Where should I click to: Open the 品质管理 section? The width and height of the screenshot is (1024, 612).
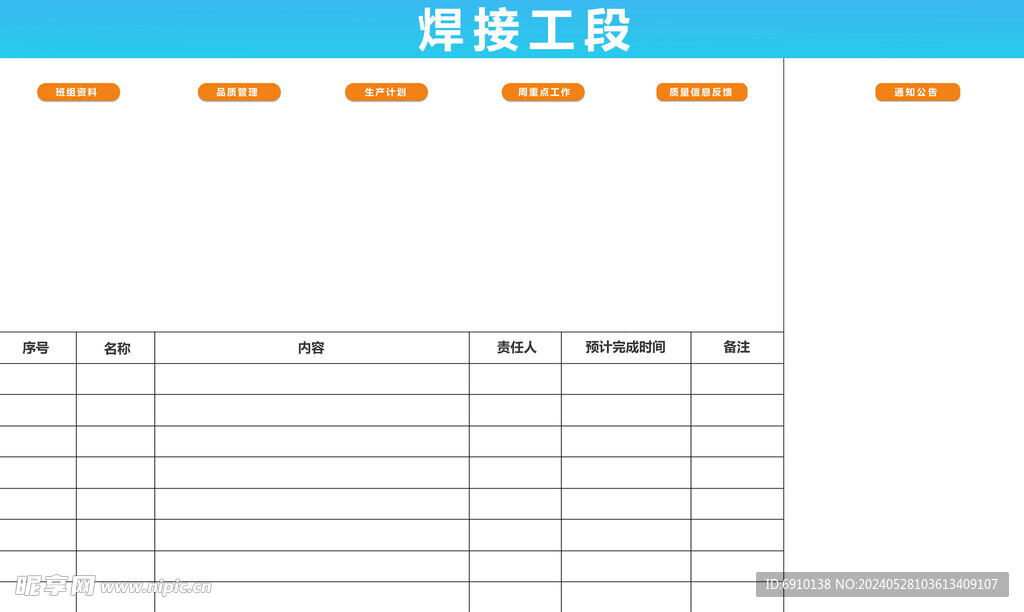[x=239, y=92]
